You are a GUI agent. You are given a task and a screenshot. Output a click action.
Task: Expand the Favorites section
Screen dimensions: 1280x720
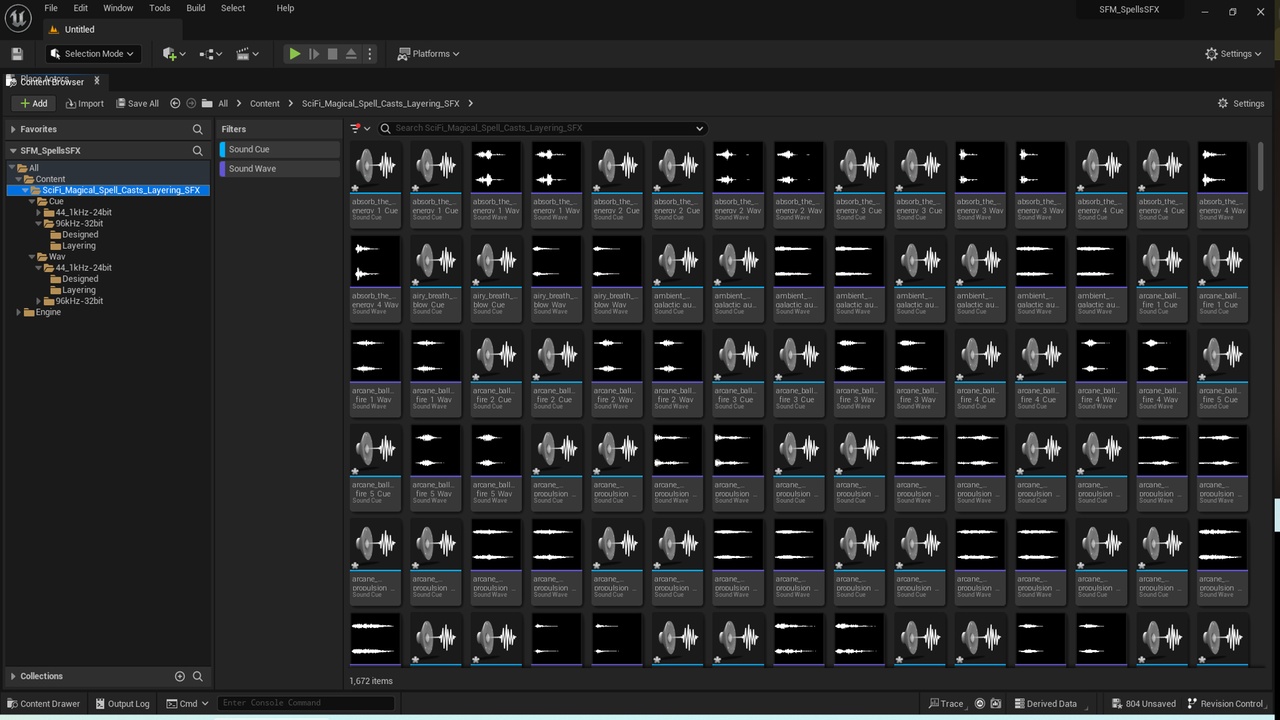(13, 129)
